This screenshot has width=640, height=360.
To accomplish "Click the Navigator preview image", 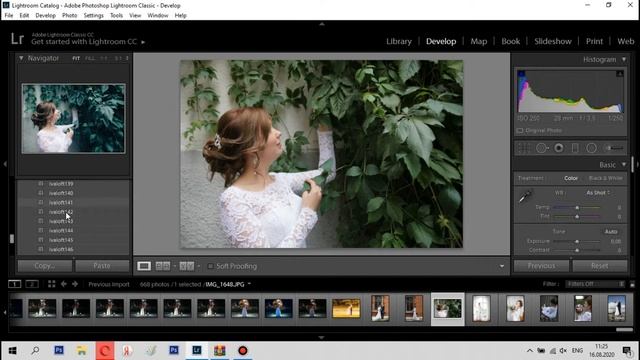I will [73, 118].
